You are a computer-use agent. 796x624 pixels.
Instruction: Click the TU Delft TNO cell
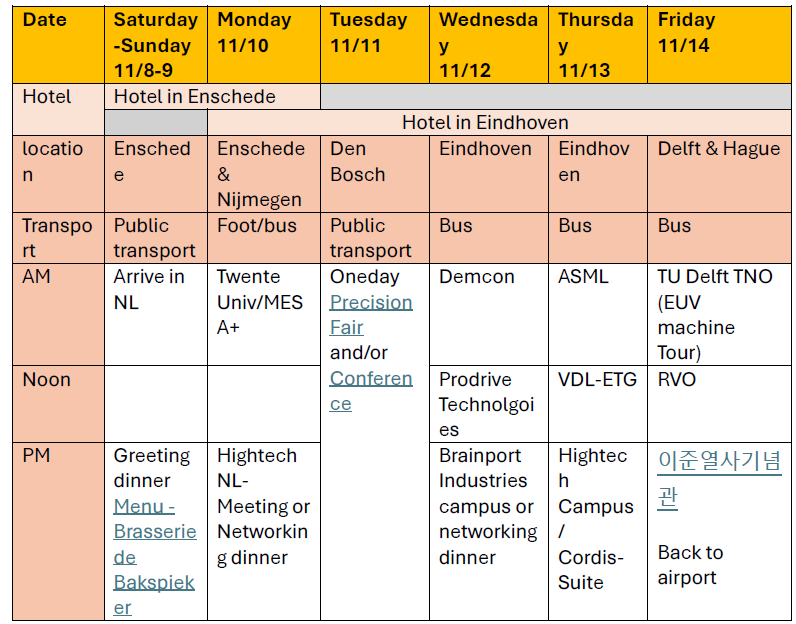(x=719, y=314)
